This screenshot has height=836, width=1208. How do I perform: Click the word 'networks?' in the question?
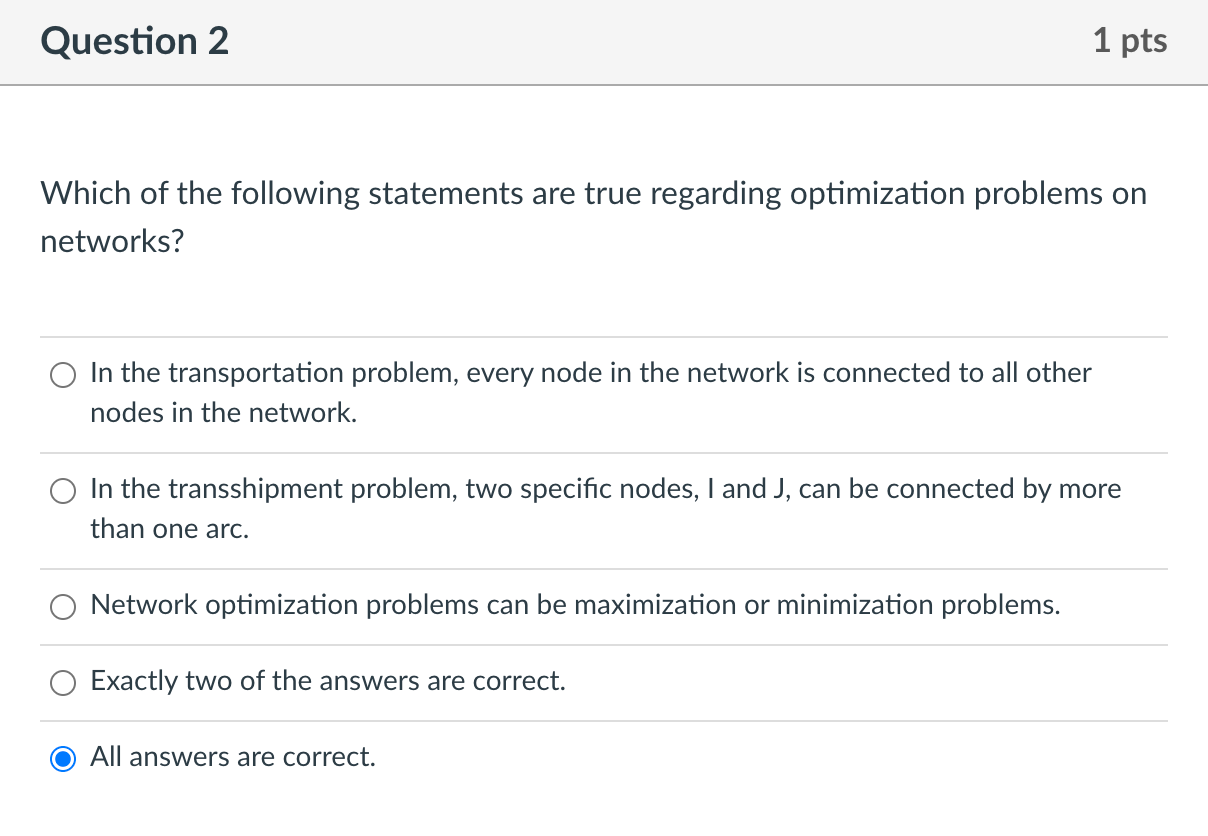click(x=110, y=240)
